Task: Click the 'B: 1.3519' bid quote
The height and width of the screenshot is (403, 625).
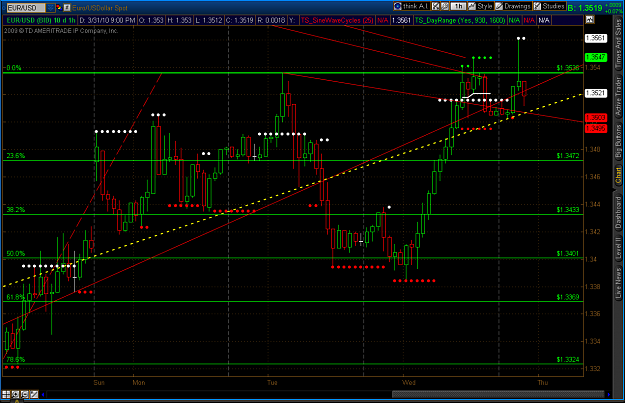Action: click(584, 8)
